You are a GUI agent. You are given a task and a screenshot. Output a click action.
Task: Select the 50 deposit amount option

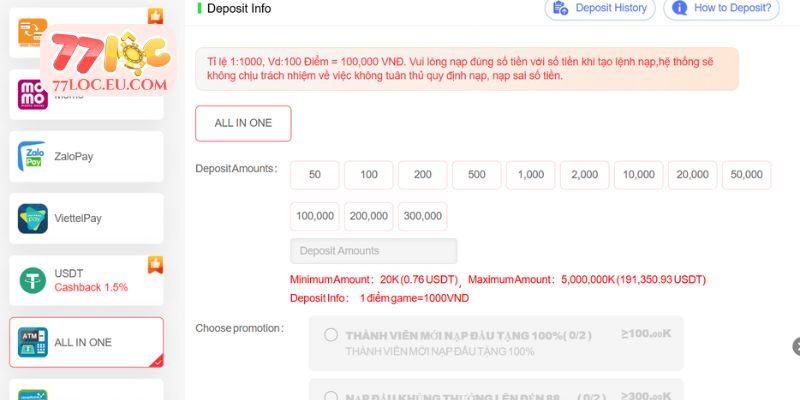point(315,175)
